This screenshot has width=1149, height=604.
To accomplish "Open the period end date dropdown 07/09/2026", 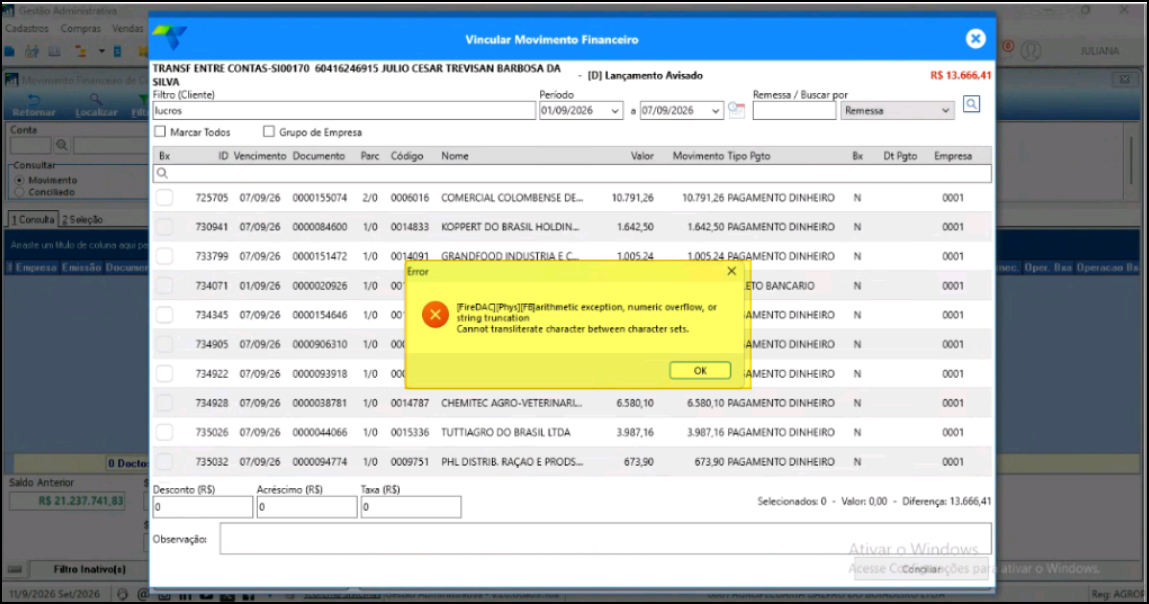I will (x=715, y=111).
